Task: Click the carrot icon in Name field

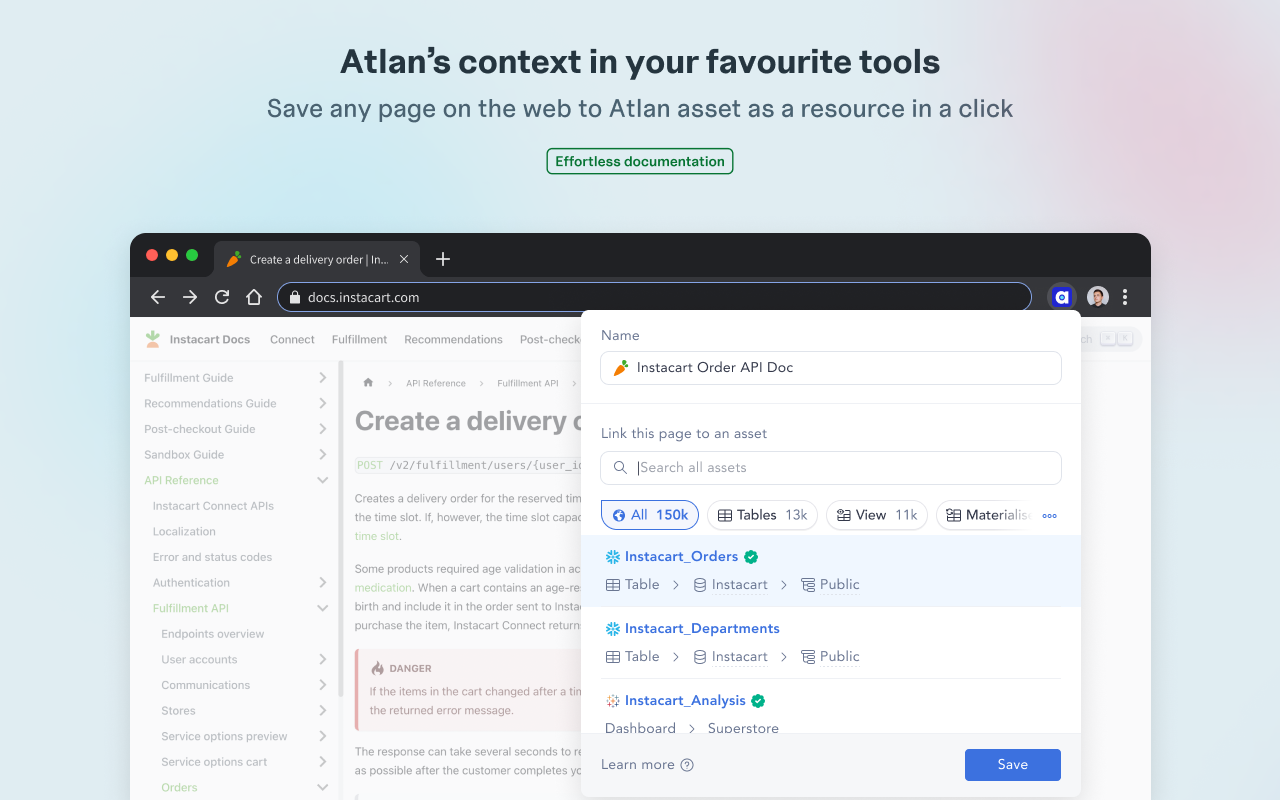Action: click(x=621, y=368)
